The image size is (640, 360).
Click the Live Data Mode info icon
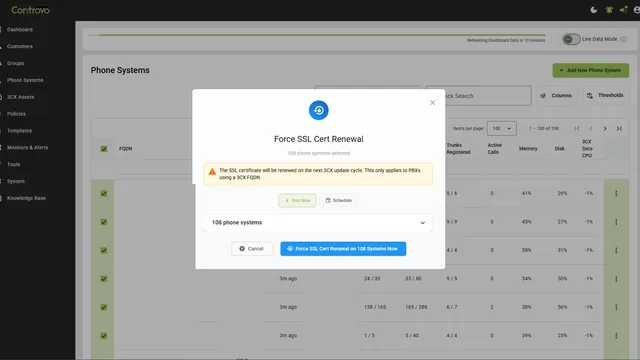coord(623,39)
